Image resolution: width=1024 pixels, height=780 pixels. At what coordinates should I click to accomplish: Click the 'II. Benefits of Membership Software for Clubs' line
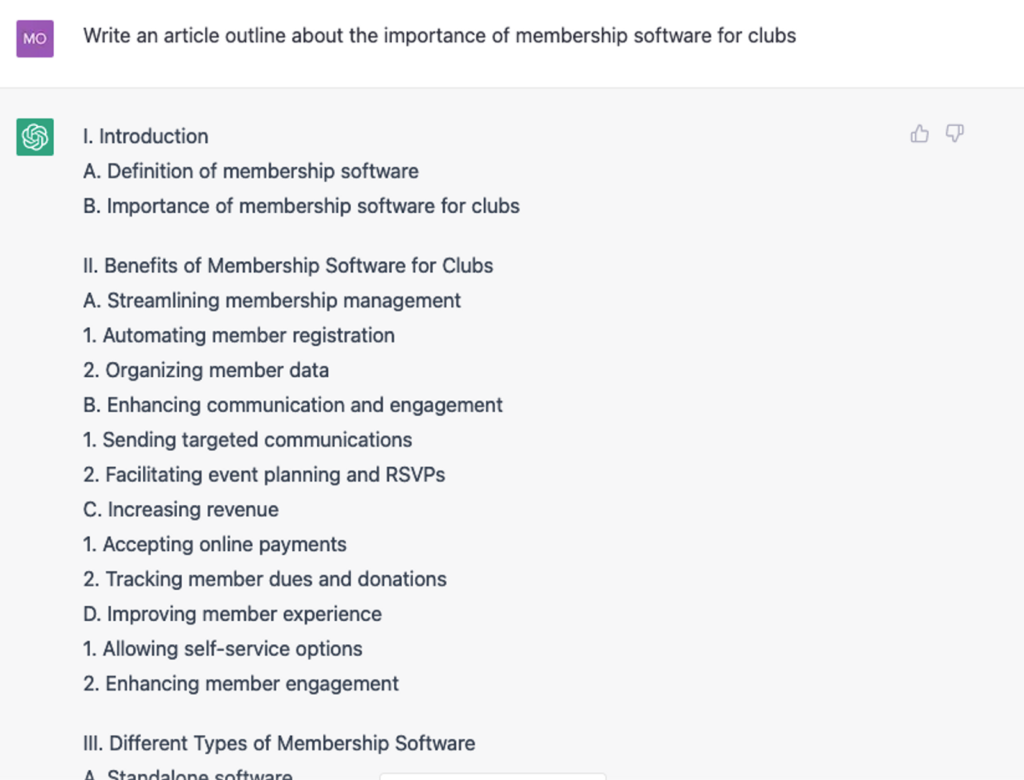click(x=288, y=266)
